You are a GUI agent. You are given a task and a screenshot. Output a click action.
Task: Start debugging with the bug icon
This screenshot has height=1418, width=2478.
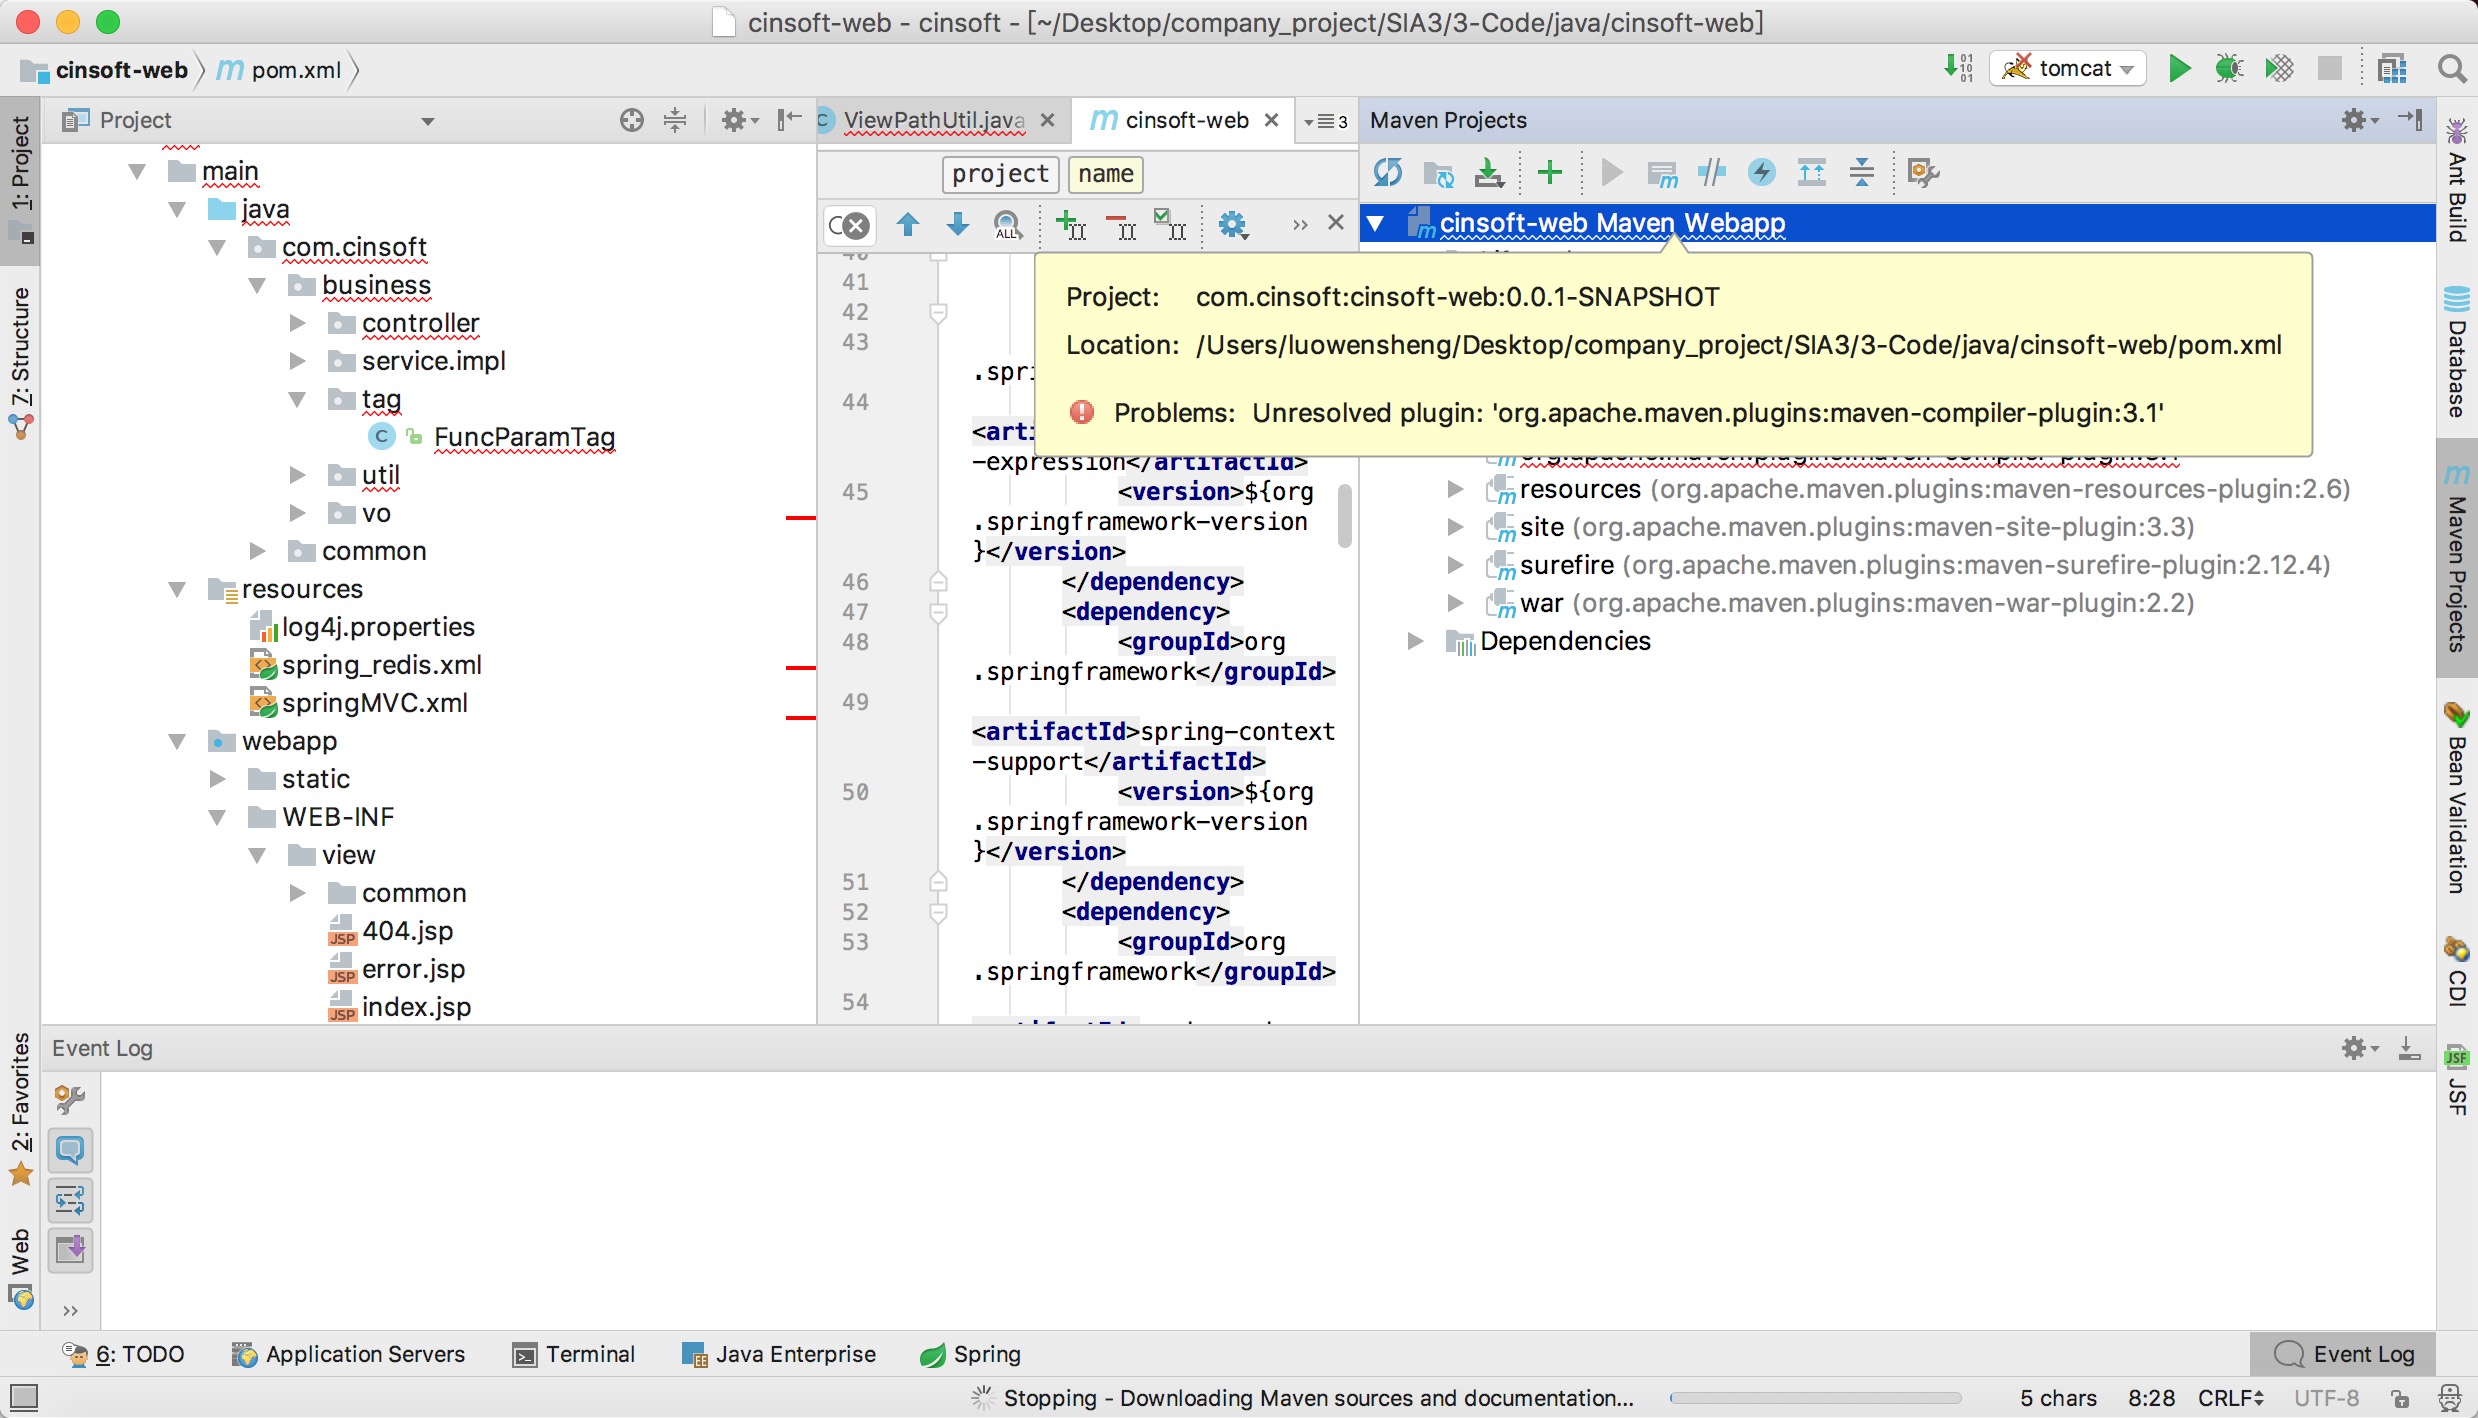[x=2228, y=68]
